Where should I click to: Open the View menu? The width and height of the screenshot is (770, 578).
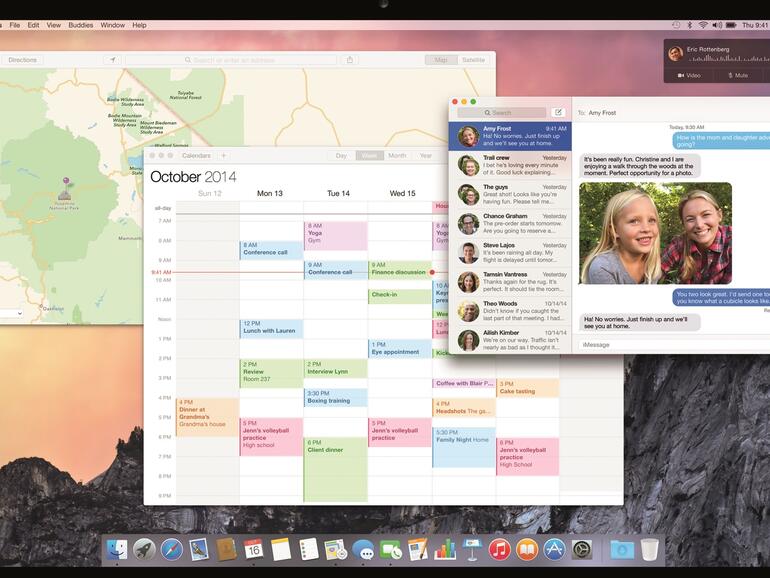(x=54, y=25)
